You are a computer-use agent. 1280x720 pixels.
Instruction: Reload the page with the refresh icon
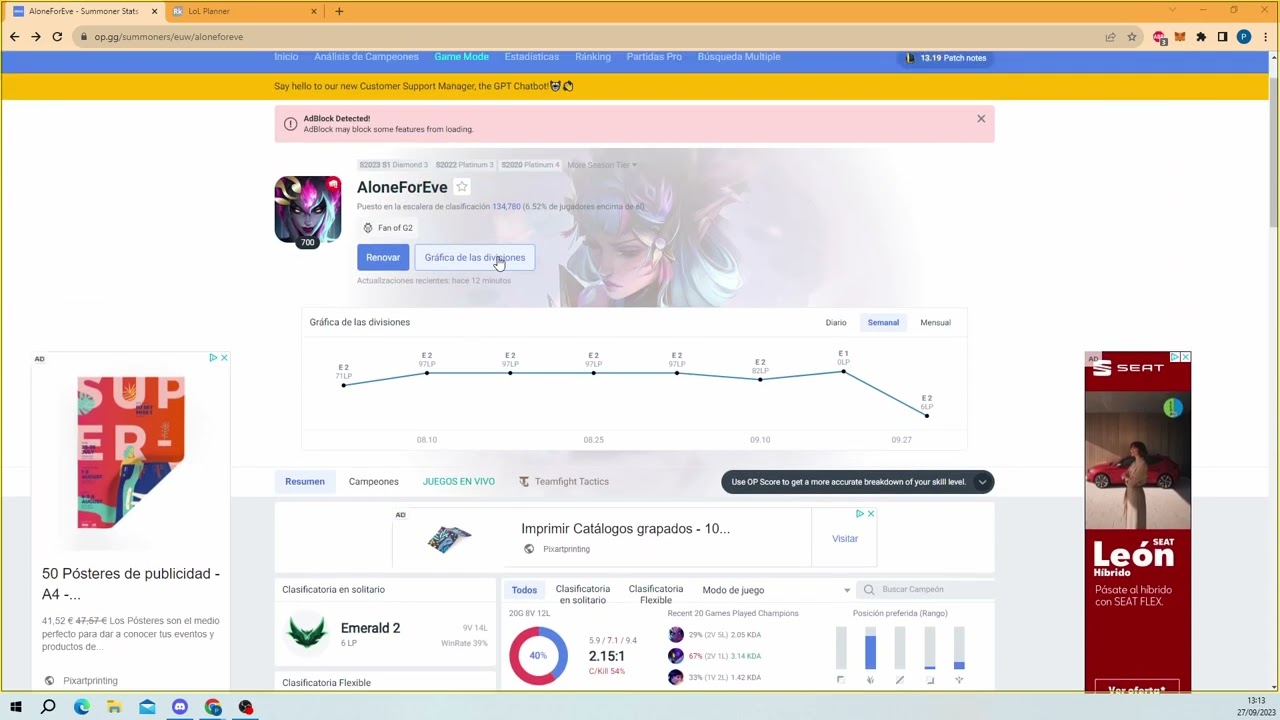tap(57, 37)
